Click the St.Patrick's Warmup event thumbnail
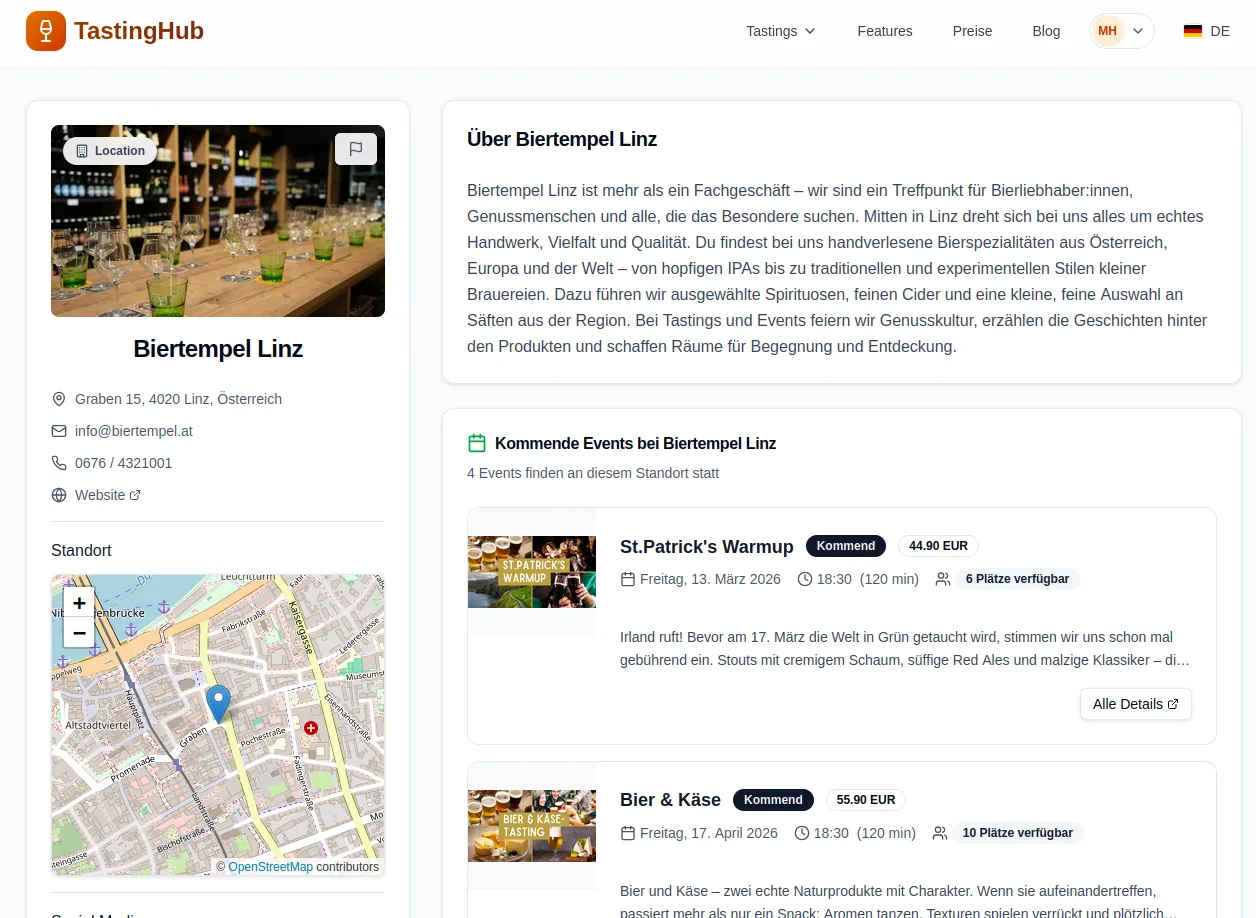The width and height of the screenshot is (1256, 918). (532, 572)
